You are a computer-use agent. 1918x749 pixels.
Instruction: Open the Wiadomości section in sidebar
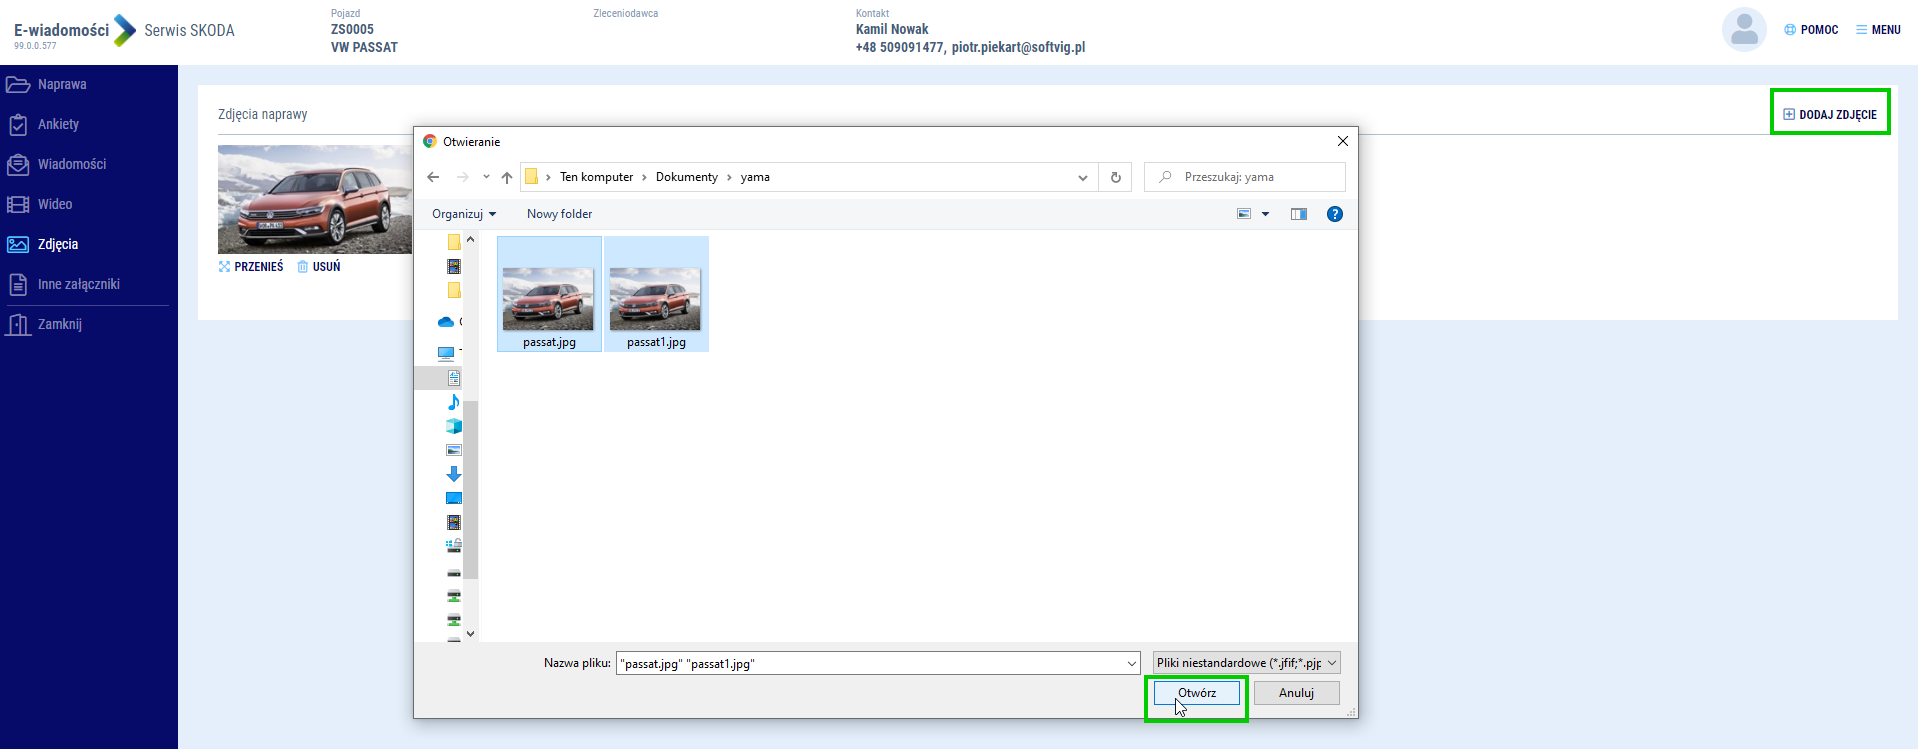(71, 164)
